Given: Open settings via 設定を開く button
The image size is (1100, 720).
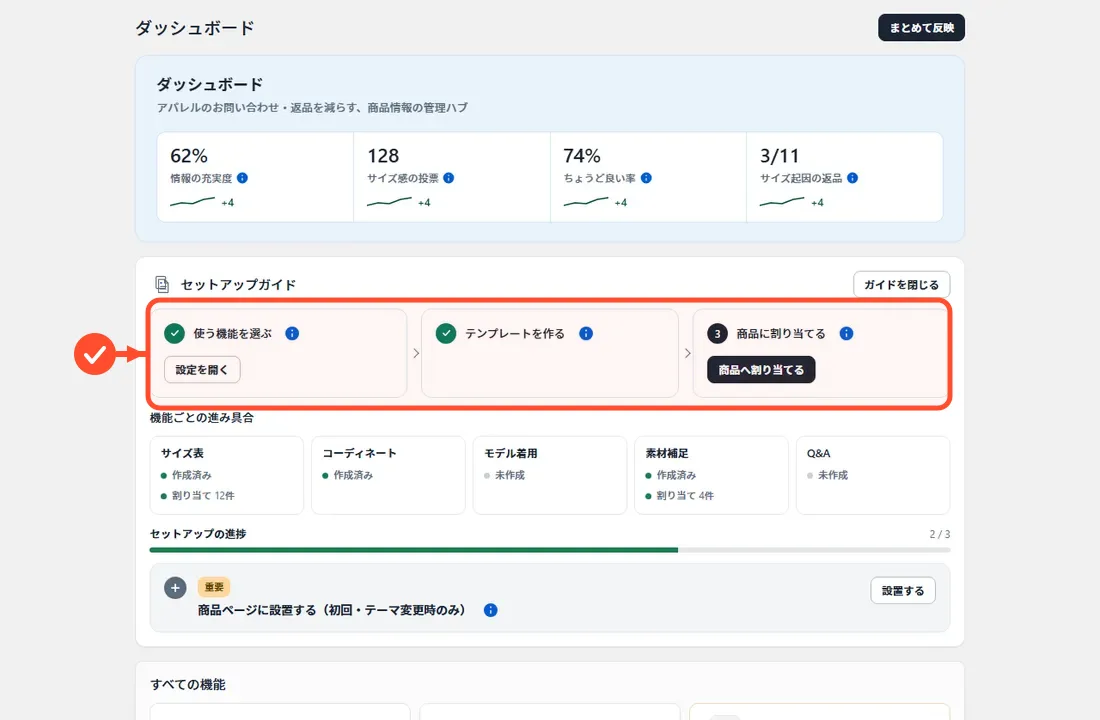Looking at the screenshot, I should (x=202, y=370).
